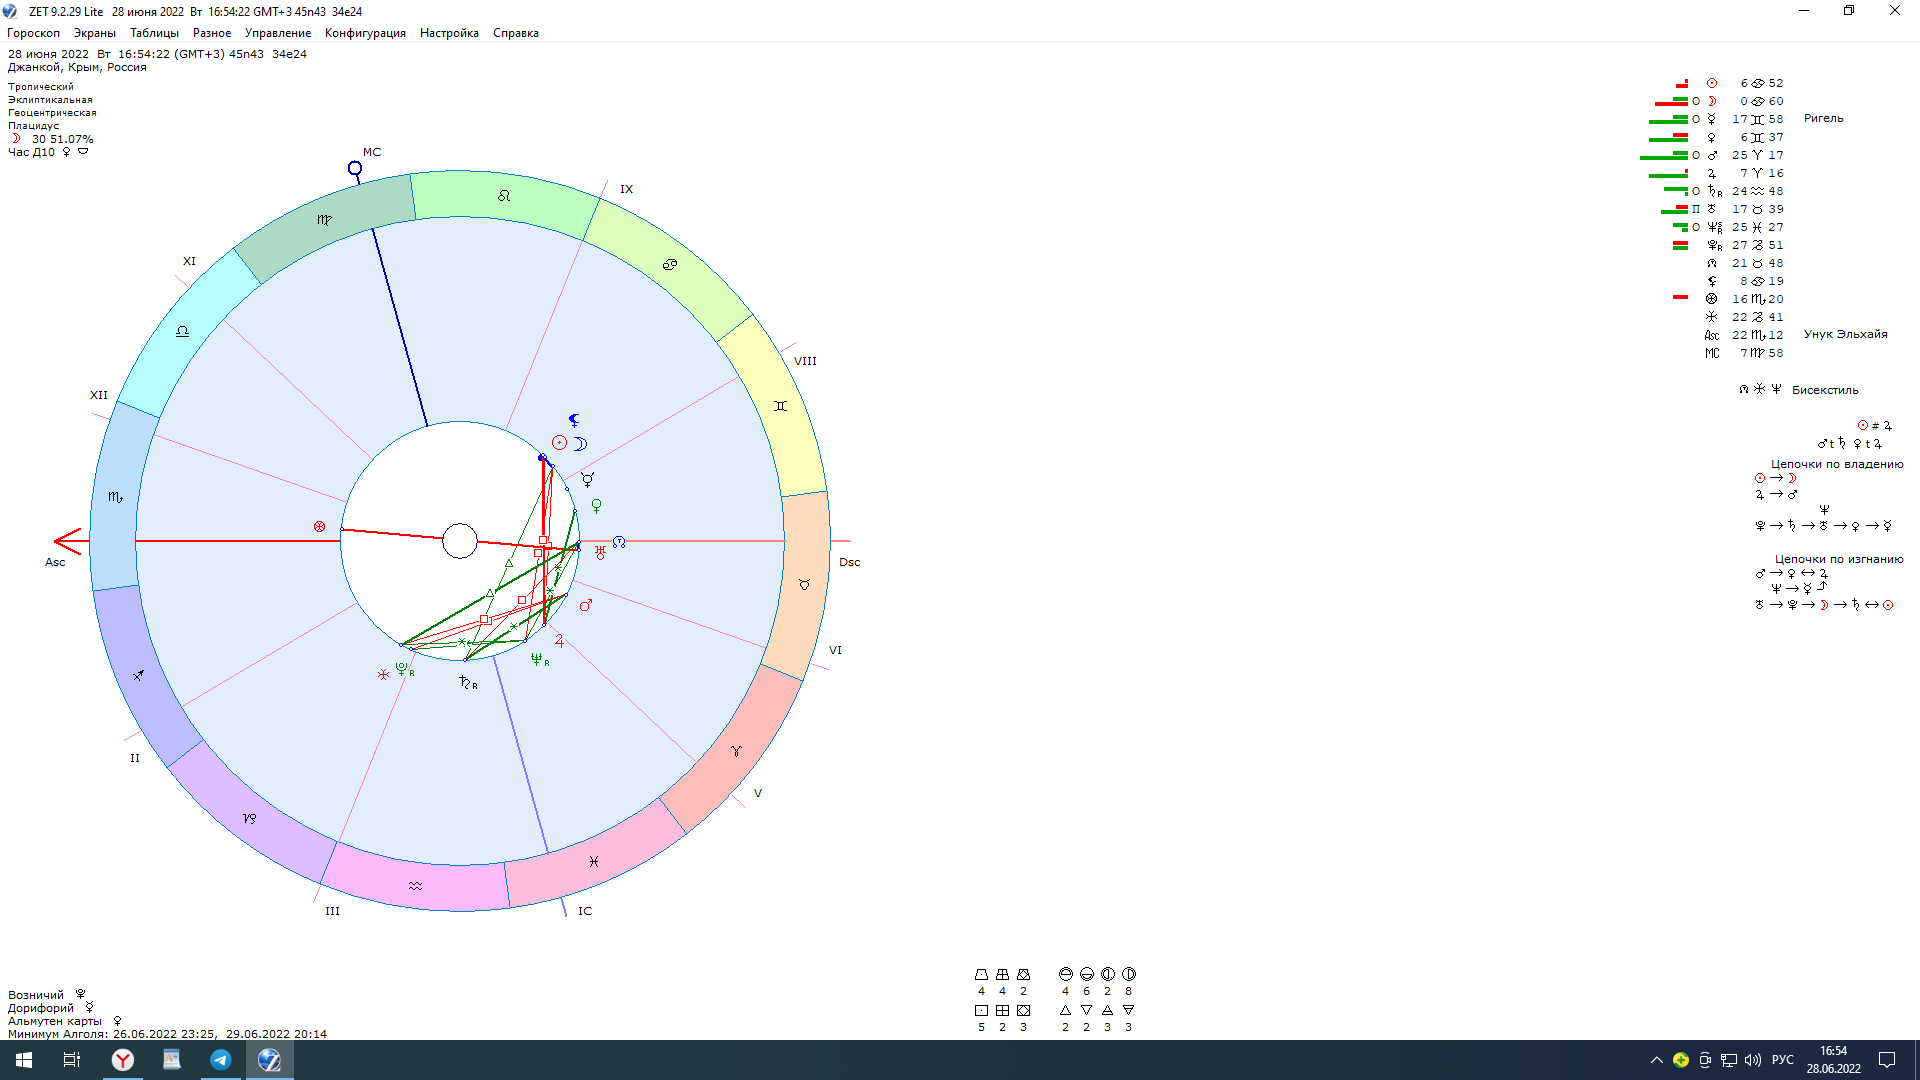
Task: Click Saturn retrograde symbol in positions table
Action: pyautogui.click(x=1714, y=191)
